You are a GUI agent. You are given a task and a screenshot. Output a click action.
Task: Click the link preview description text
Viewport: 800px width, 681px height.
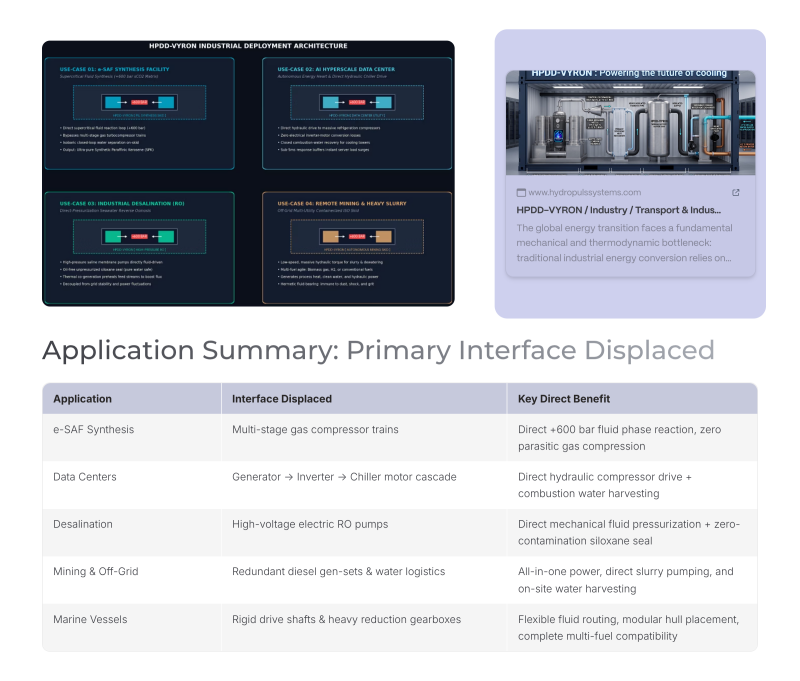point(624,243)
